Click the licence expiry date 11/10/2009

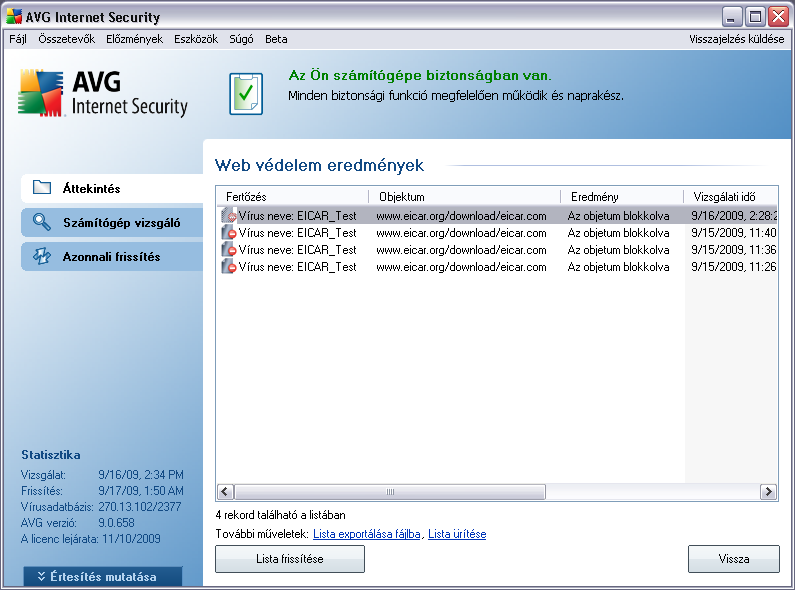[x=131, y=539]
